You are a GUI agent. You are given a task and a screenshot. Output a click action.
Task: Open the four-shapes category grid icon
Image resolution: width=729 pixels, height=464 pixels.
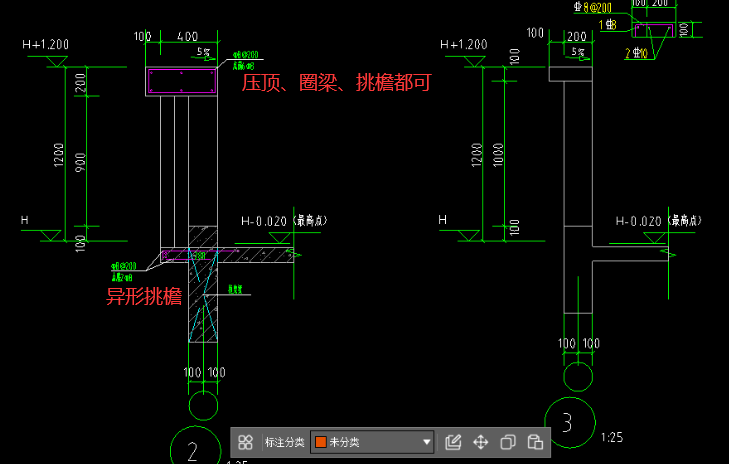pyautogui.click(x=245, y=442)
